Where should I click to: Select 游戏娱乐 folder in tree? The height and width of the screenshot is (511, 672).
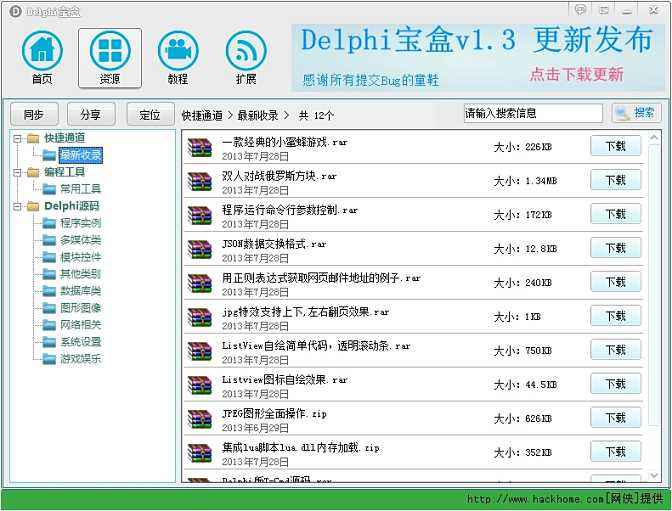pos(81,358)
